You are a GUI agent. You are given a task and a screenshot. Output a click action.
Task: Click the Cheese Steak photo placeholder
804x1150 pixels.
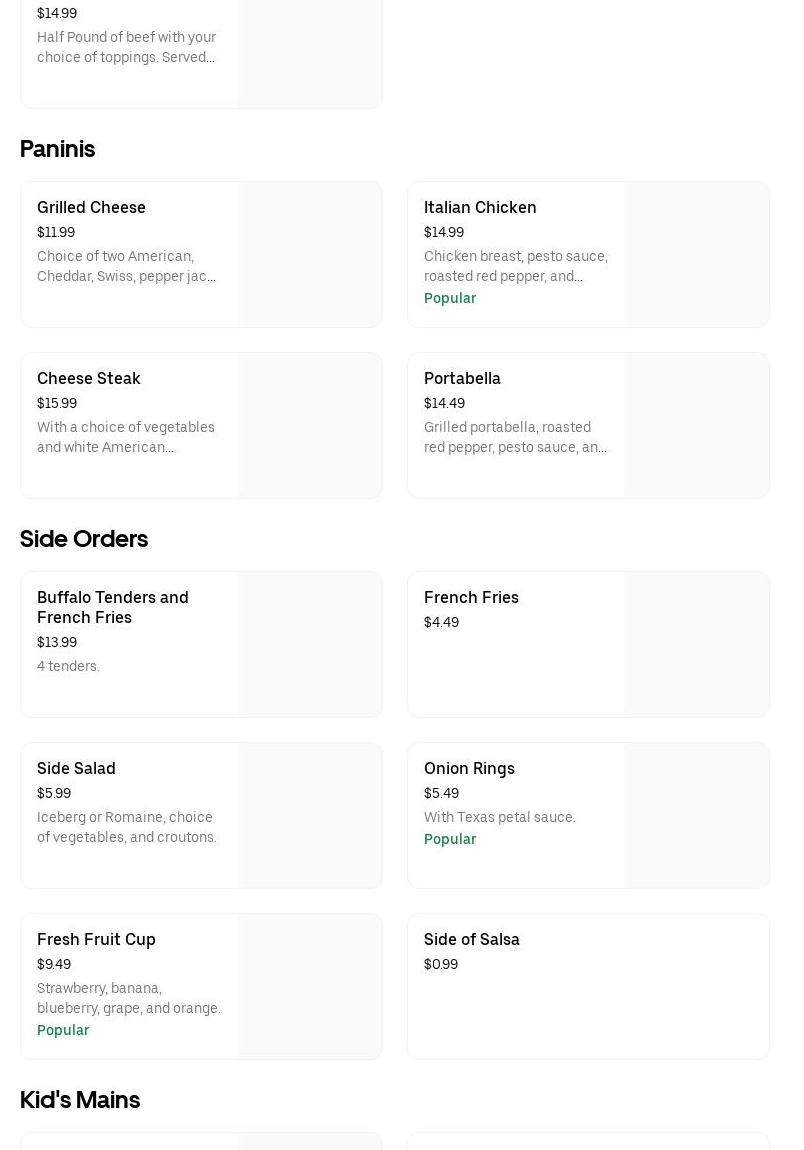(x=310, y=425)
